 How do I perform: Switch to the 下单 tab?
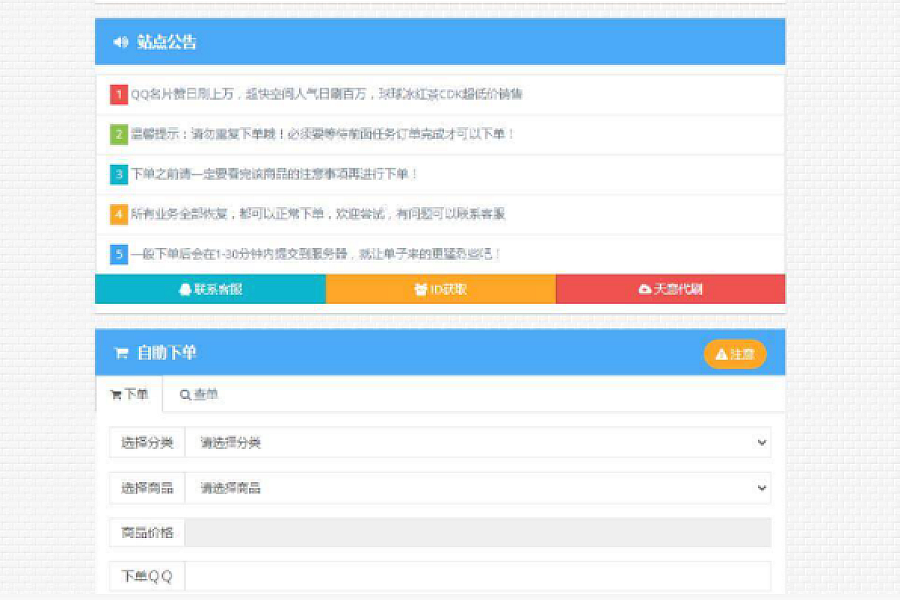click(x=129, y=394)
